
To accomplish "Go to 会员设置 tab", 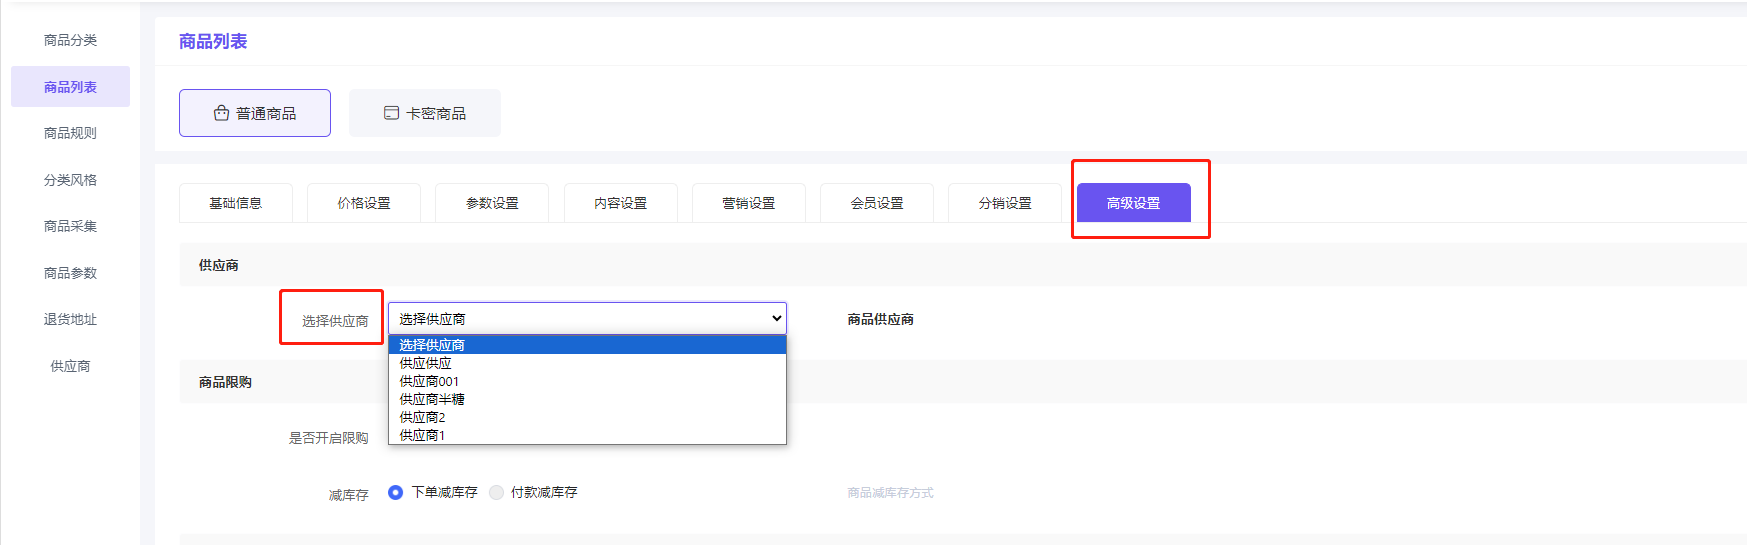I will pos(877,203).
